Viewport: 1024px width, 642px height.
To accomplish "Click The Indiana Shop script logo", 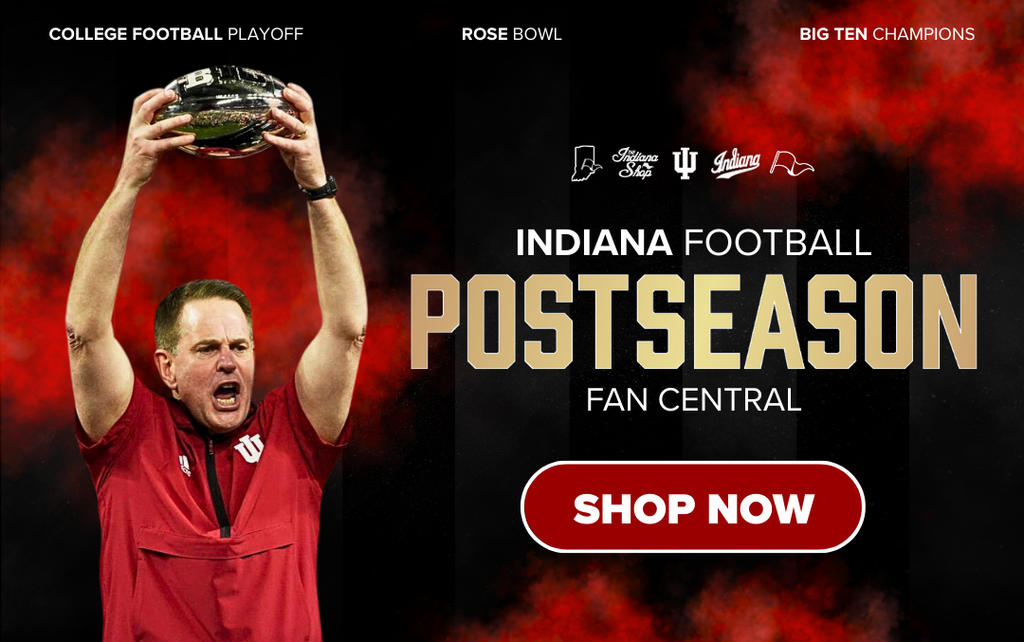I will click(635, 163).
